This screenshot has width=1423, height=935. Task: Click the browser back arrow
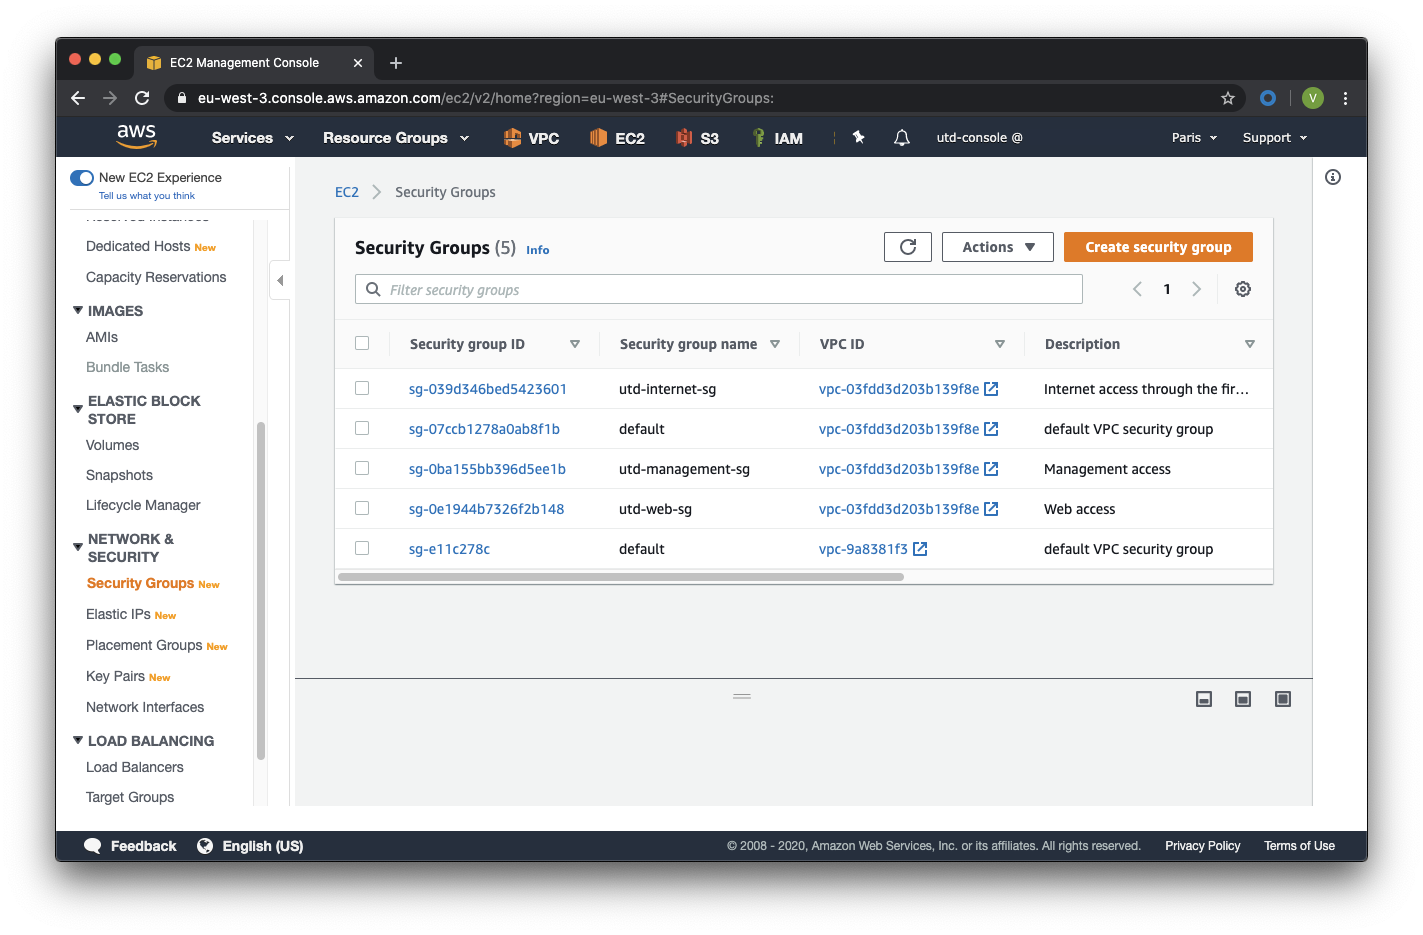coord(78,98)
